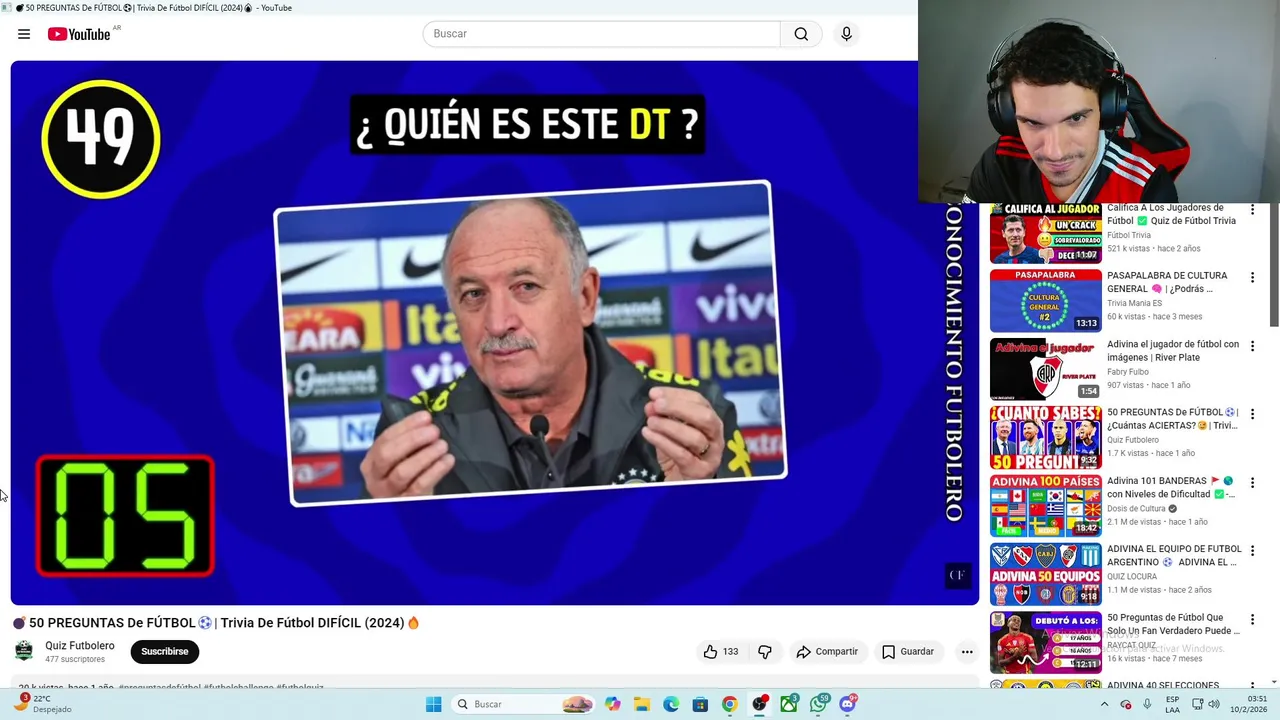
Task: Click channel name 'Fabry Fulbo' in sidebar
Action: [x=1127, y=372]
